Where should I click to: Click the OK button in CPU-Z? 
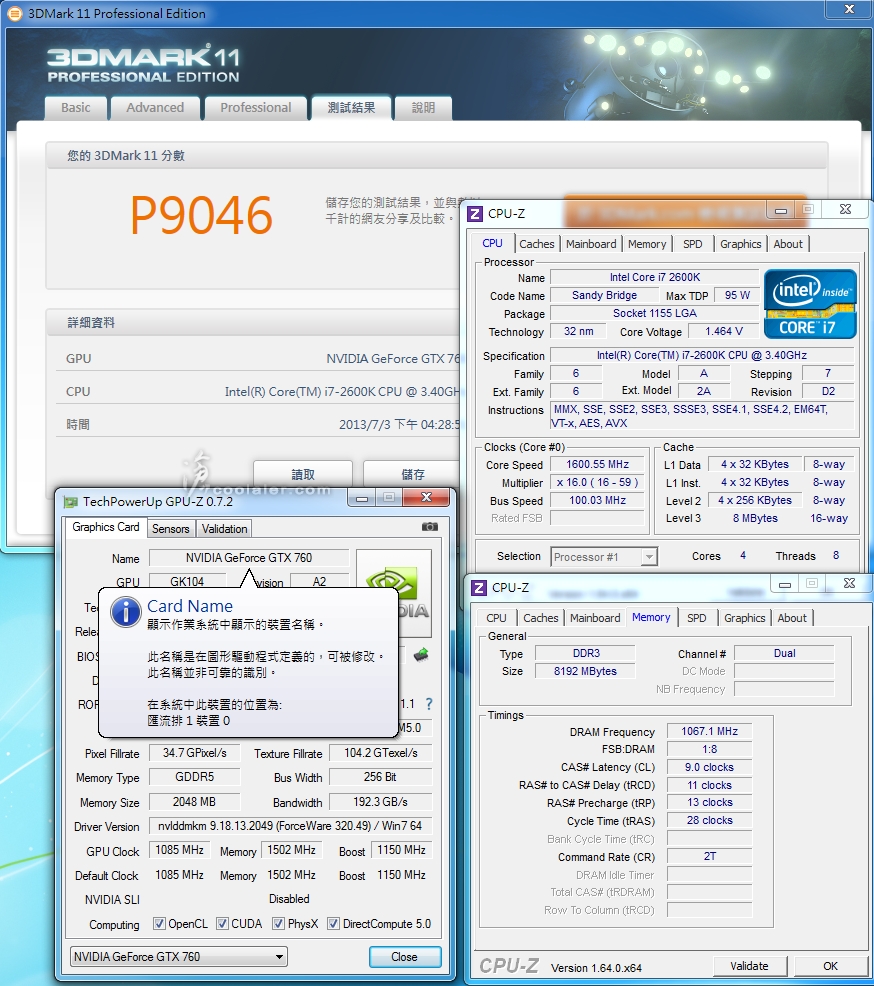[830, 966]
